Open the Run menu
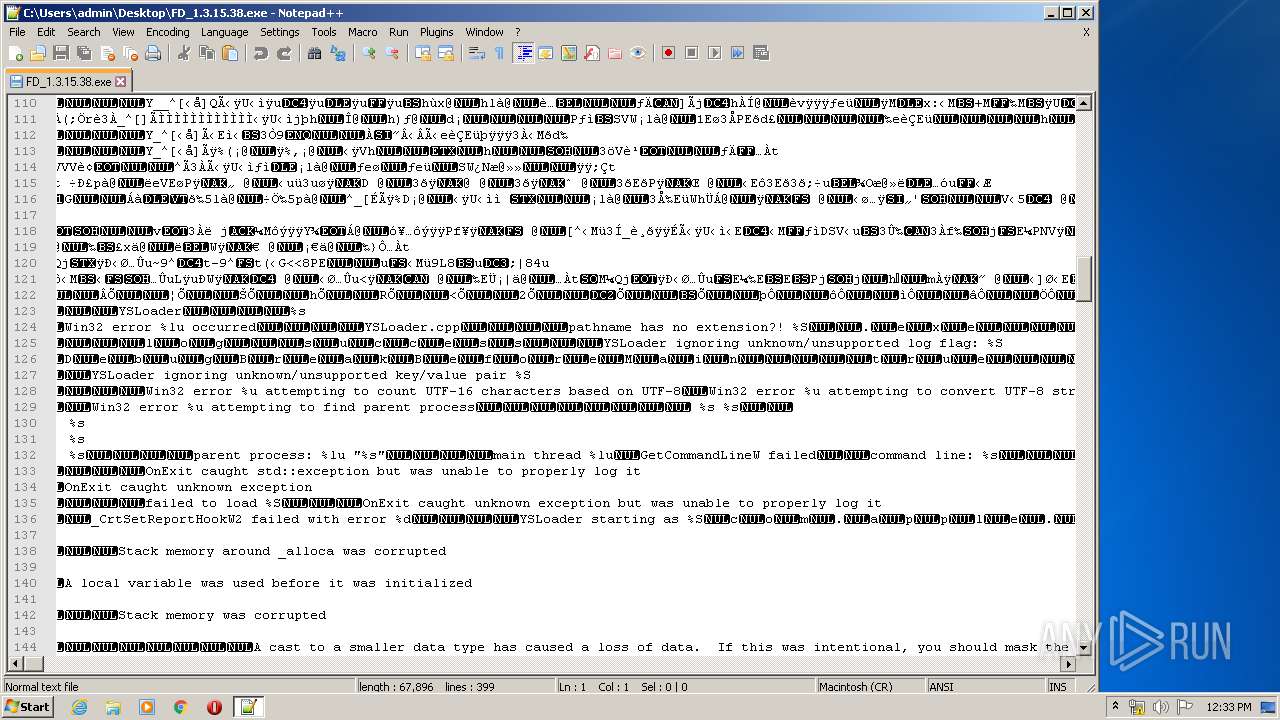Screen dimensions: 1280x720 click(x=398, y=32)
